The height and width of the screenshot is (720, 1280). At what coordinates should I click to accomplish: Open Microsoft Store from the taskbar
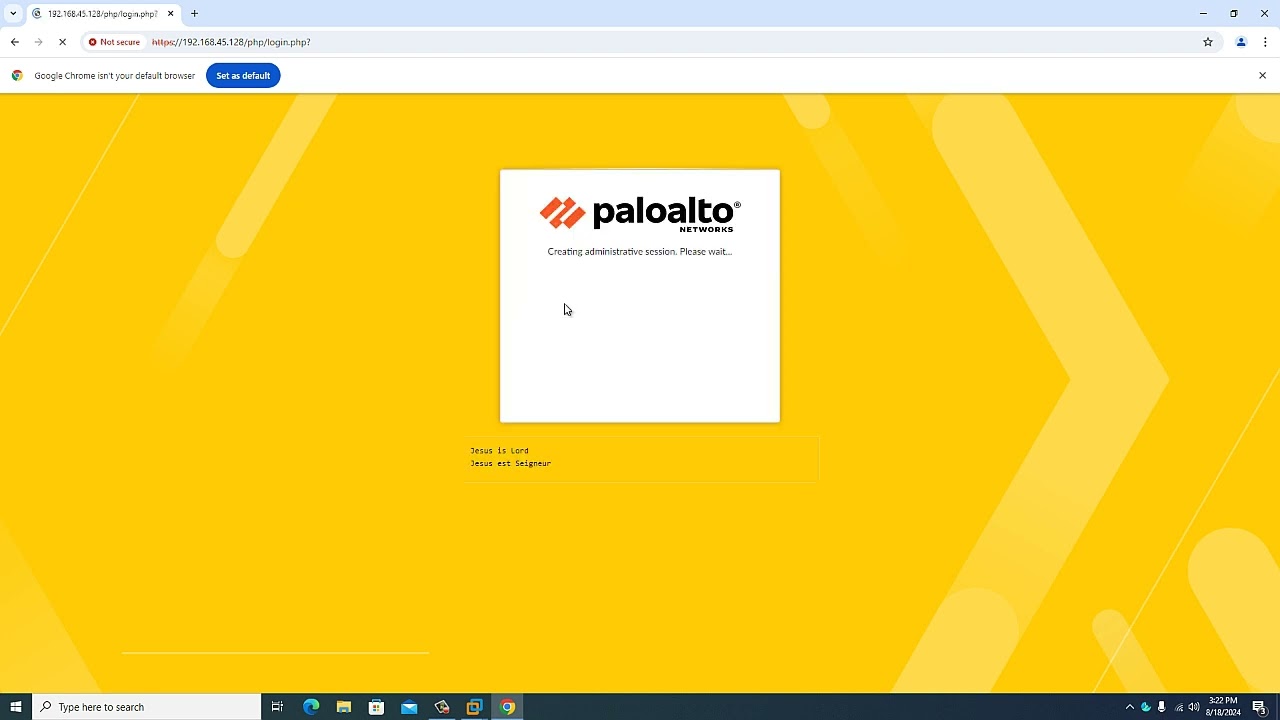[376, 707]
